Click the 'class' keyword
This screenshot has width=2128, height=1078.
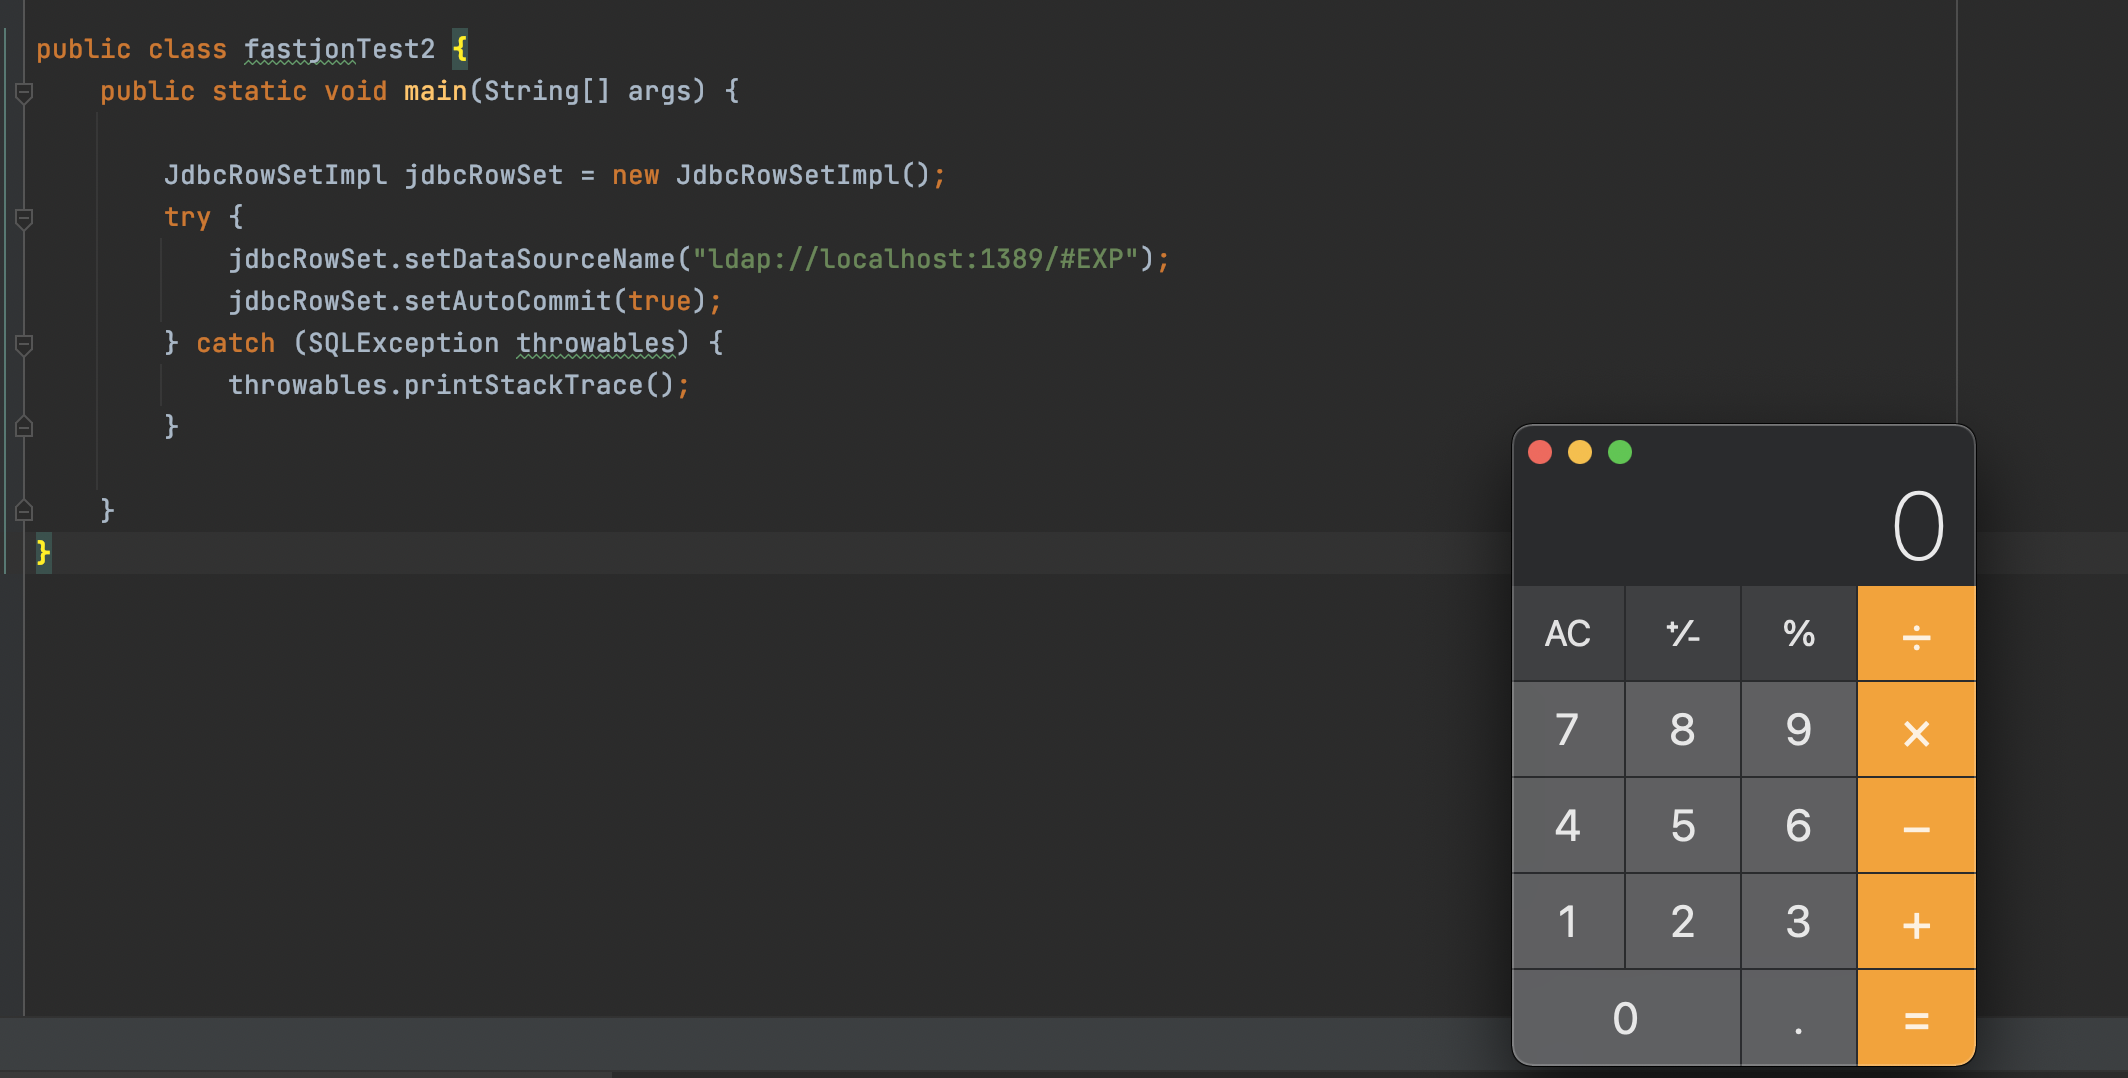click(x=188, y=49)
